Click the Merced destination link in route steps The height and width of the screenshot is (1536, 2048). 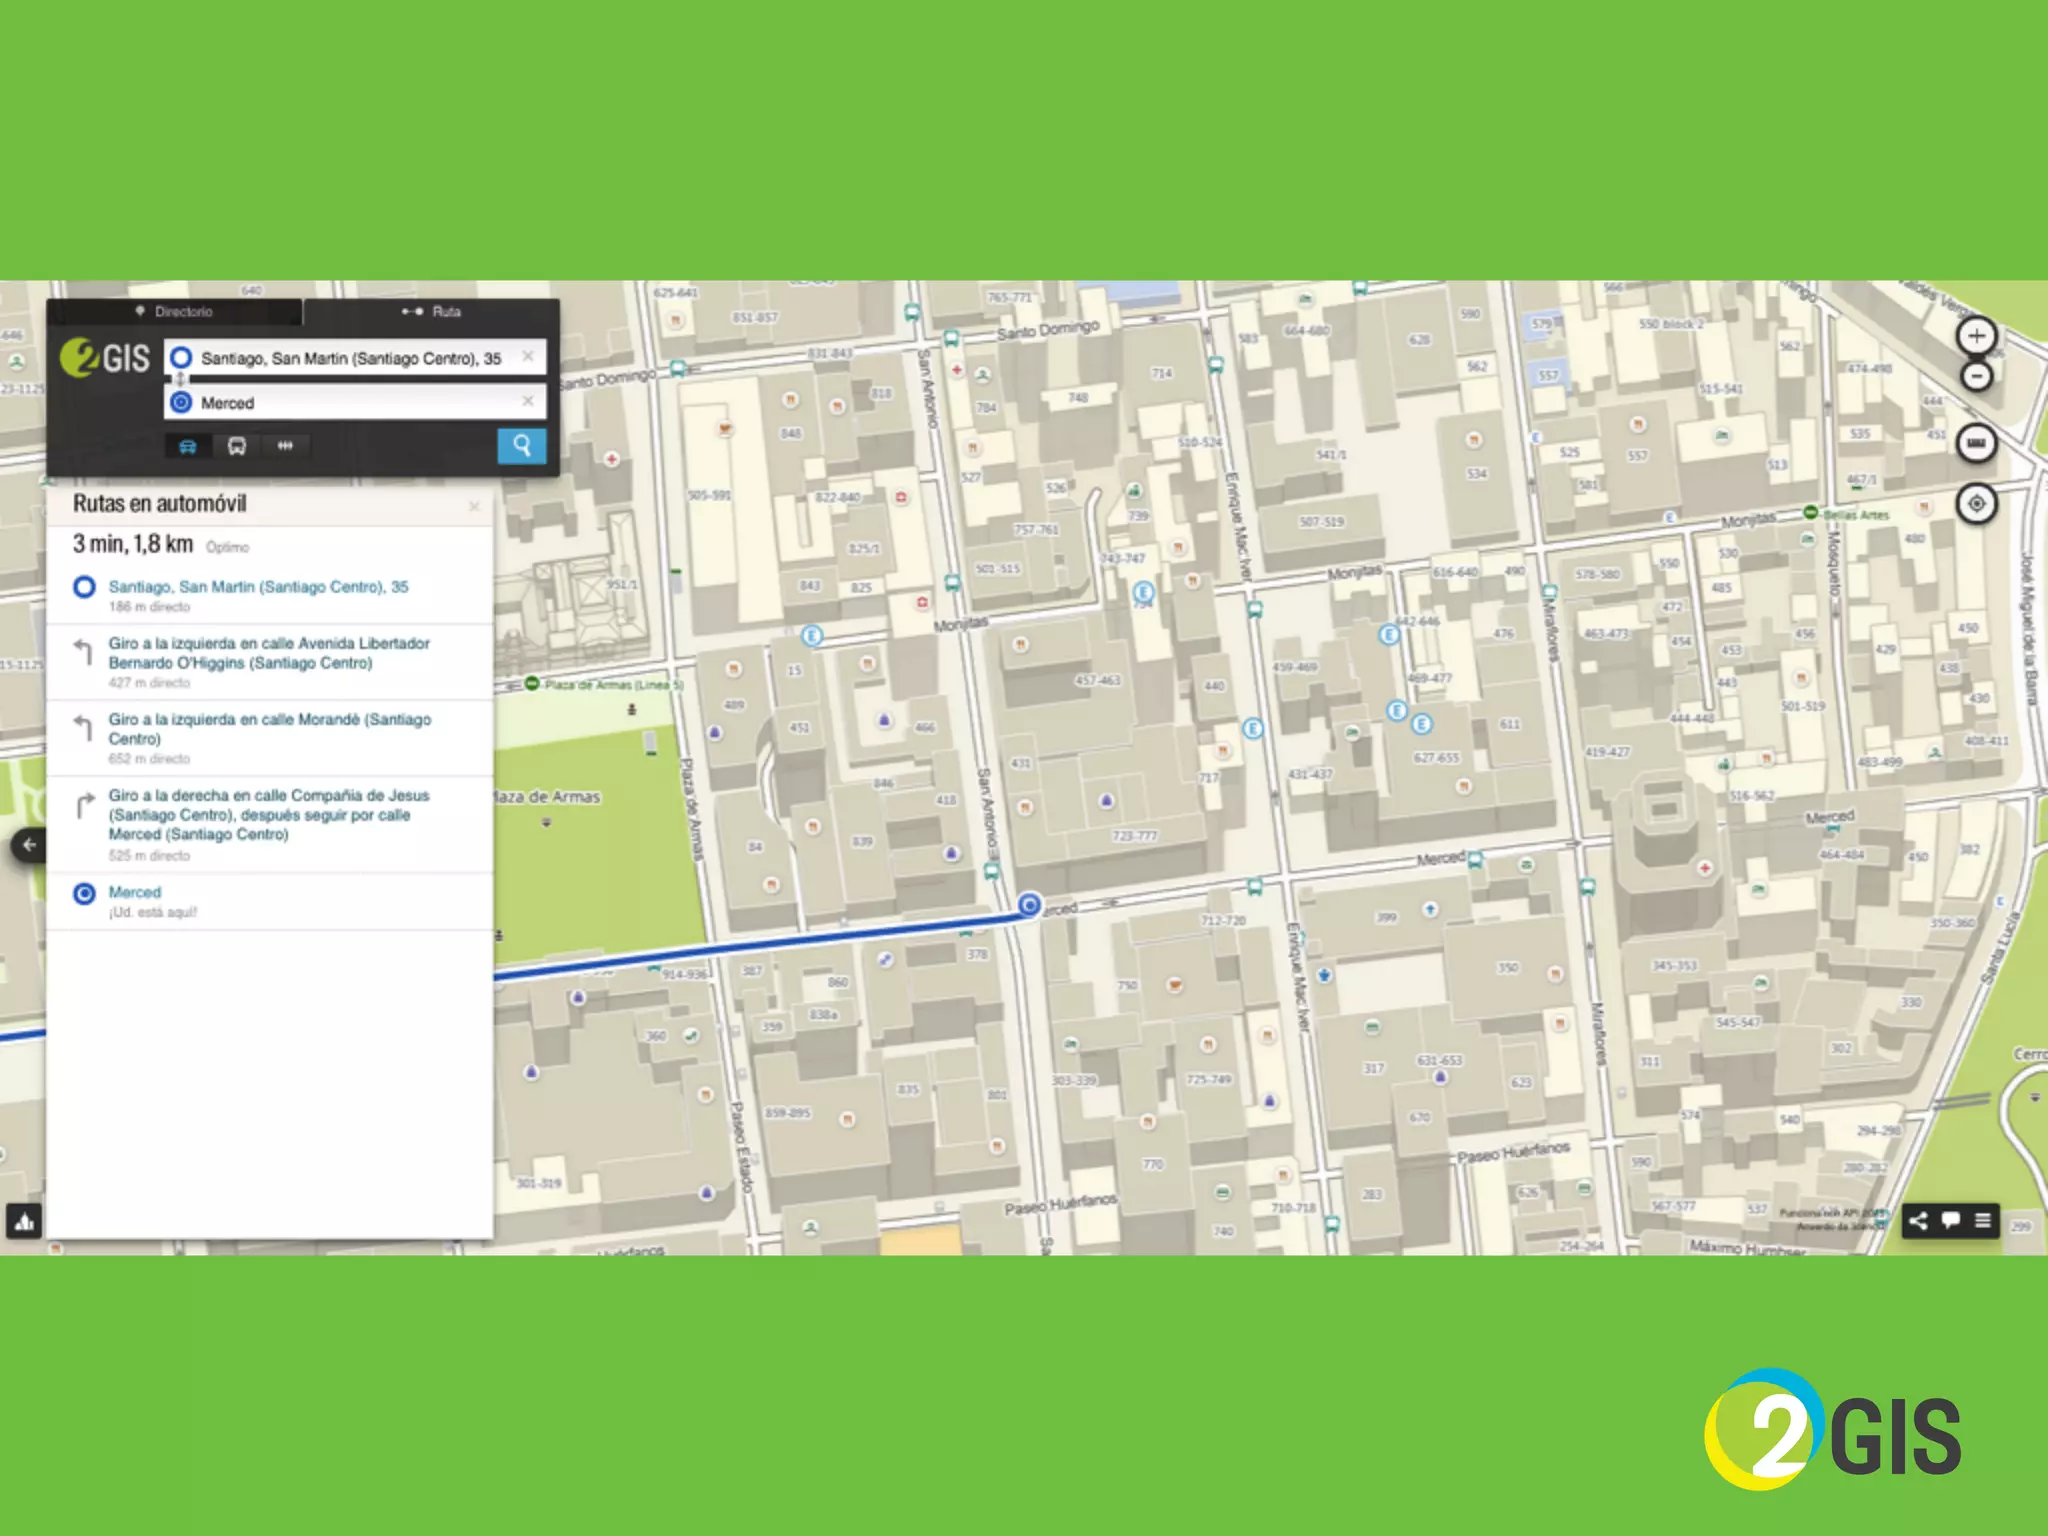(x=135, y=892)
